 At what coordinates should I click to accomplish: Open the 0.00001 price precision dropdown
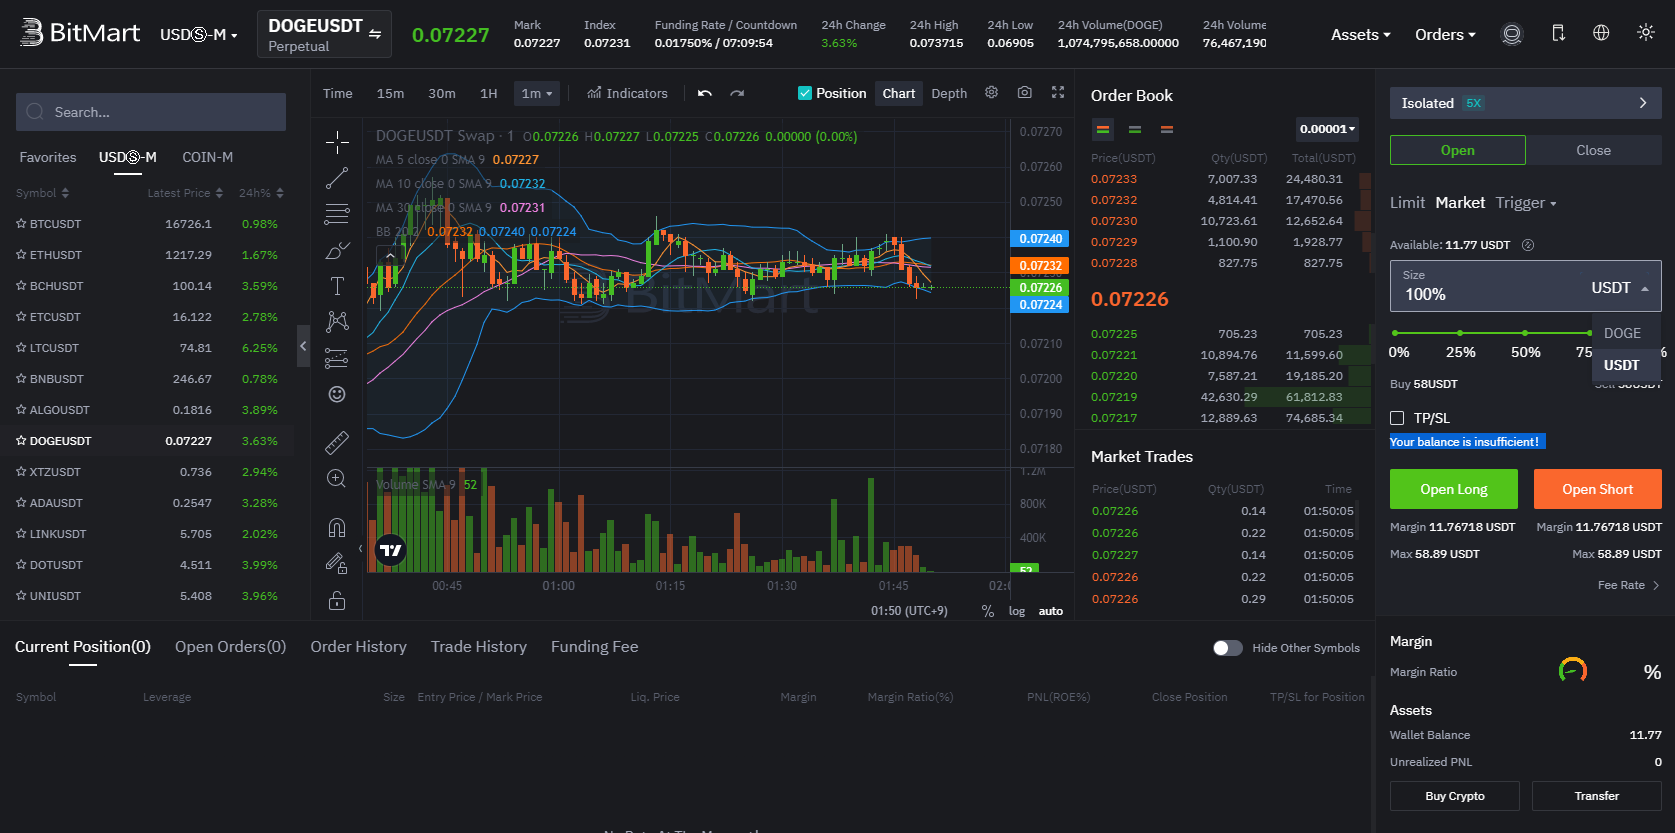tap(1327, 129)
